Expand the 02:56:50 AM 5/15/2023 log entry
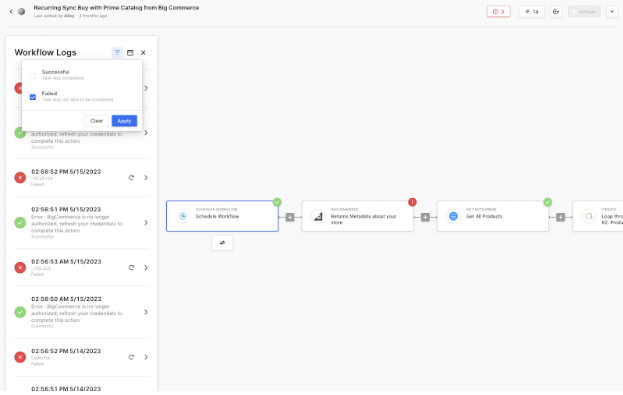This screenshot has width=623, height=395. [x=146, y=312]
